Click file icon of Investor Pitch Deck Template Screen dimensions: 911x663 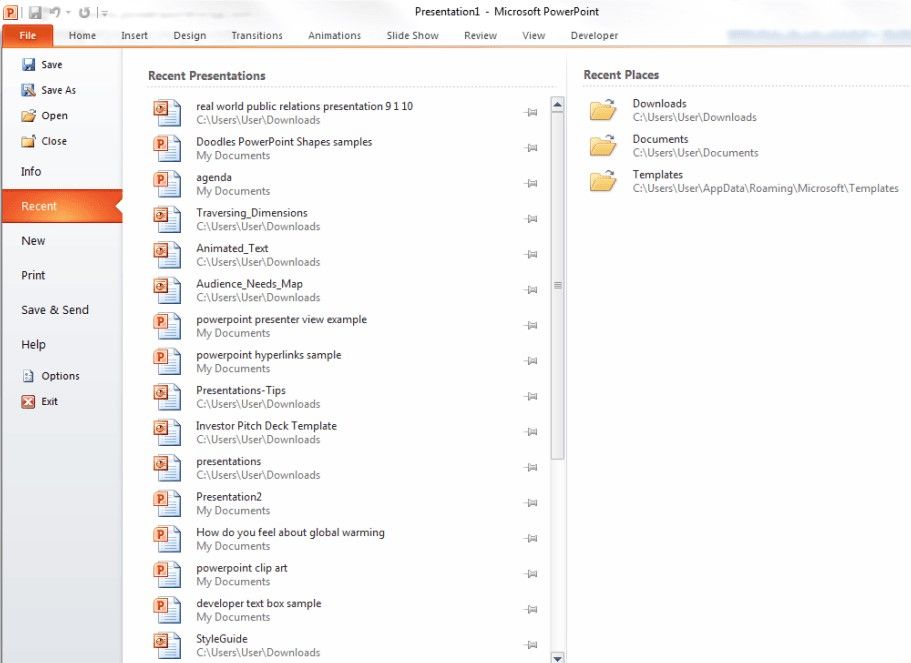point(167,432)
